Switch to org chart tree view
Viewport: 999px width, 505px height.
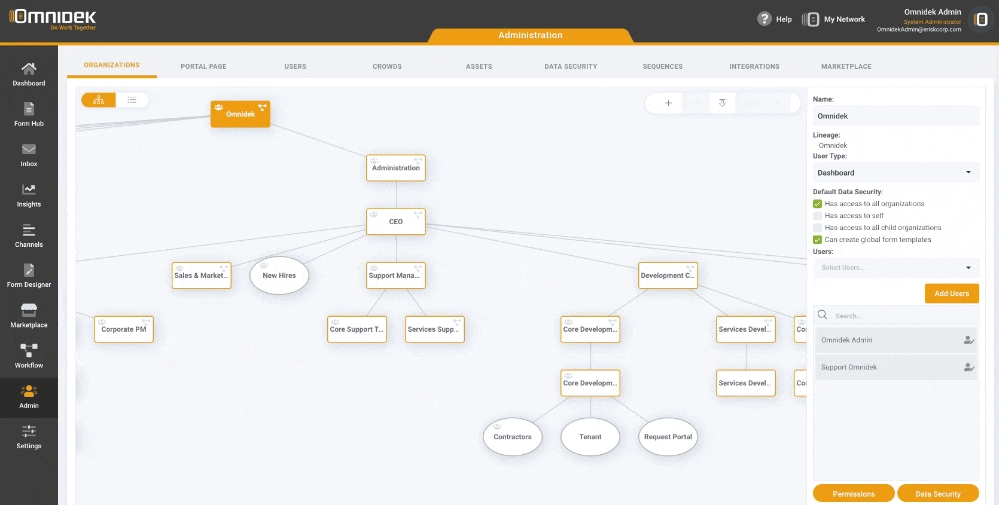pyautogui.click(x=98, y=100)
